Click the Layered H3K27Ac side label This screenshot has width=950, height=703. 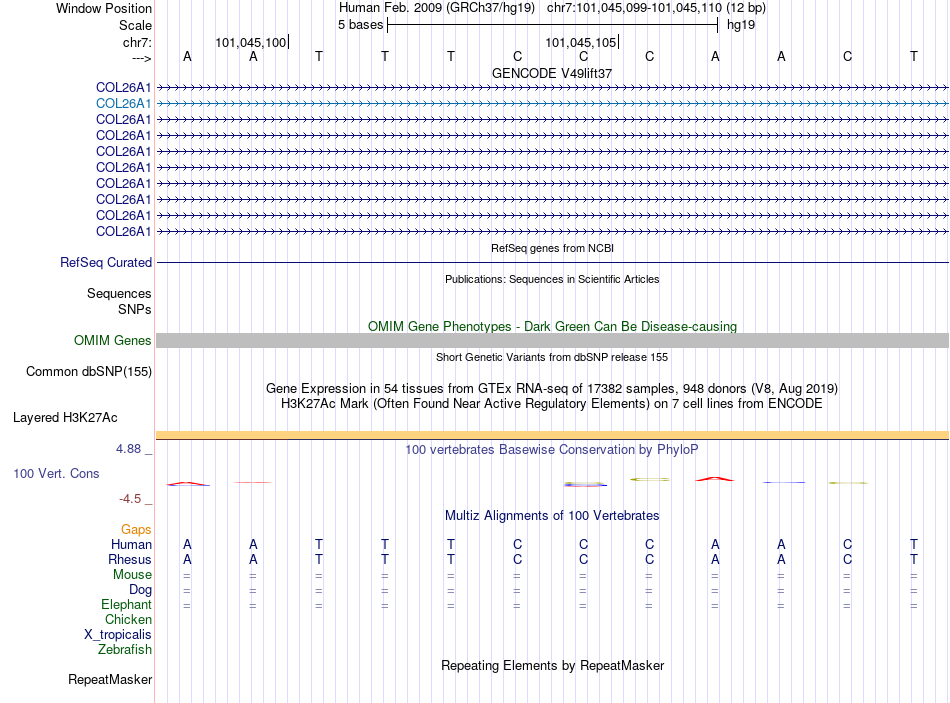pos(65,418)
